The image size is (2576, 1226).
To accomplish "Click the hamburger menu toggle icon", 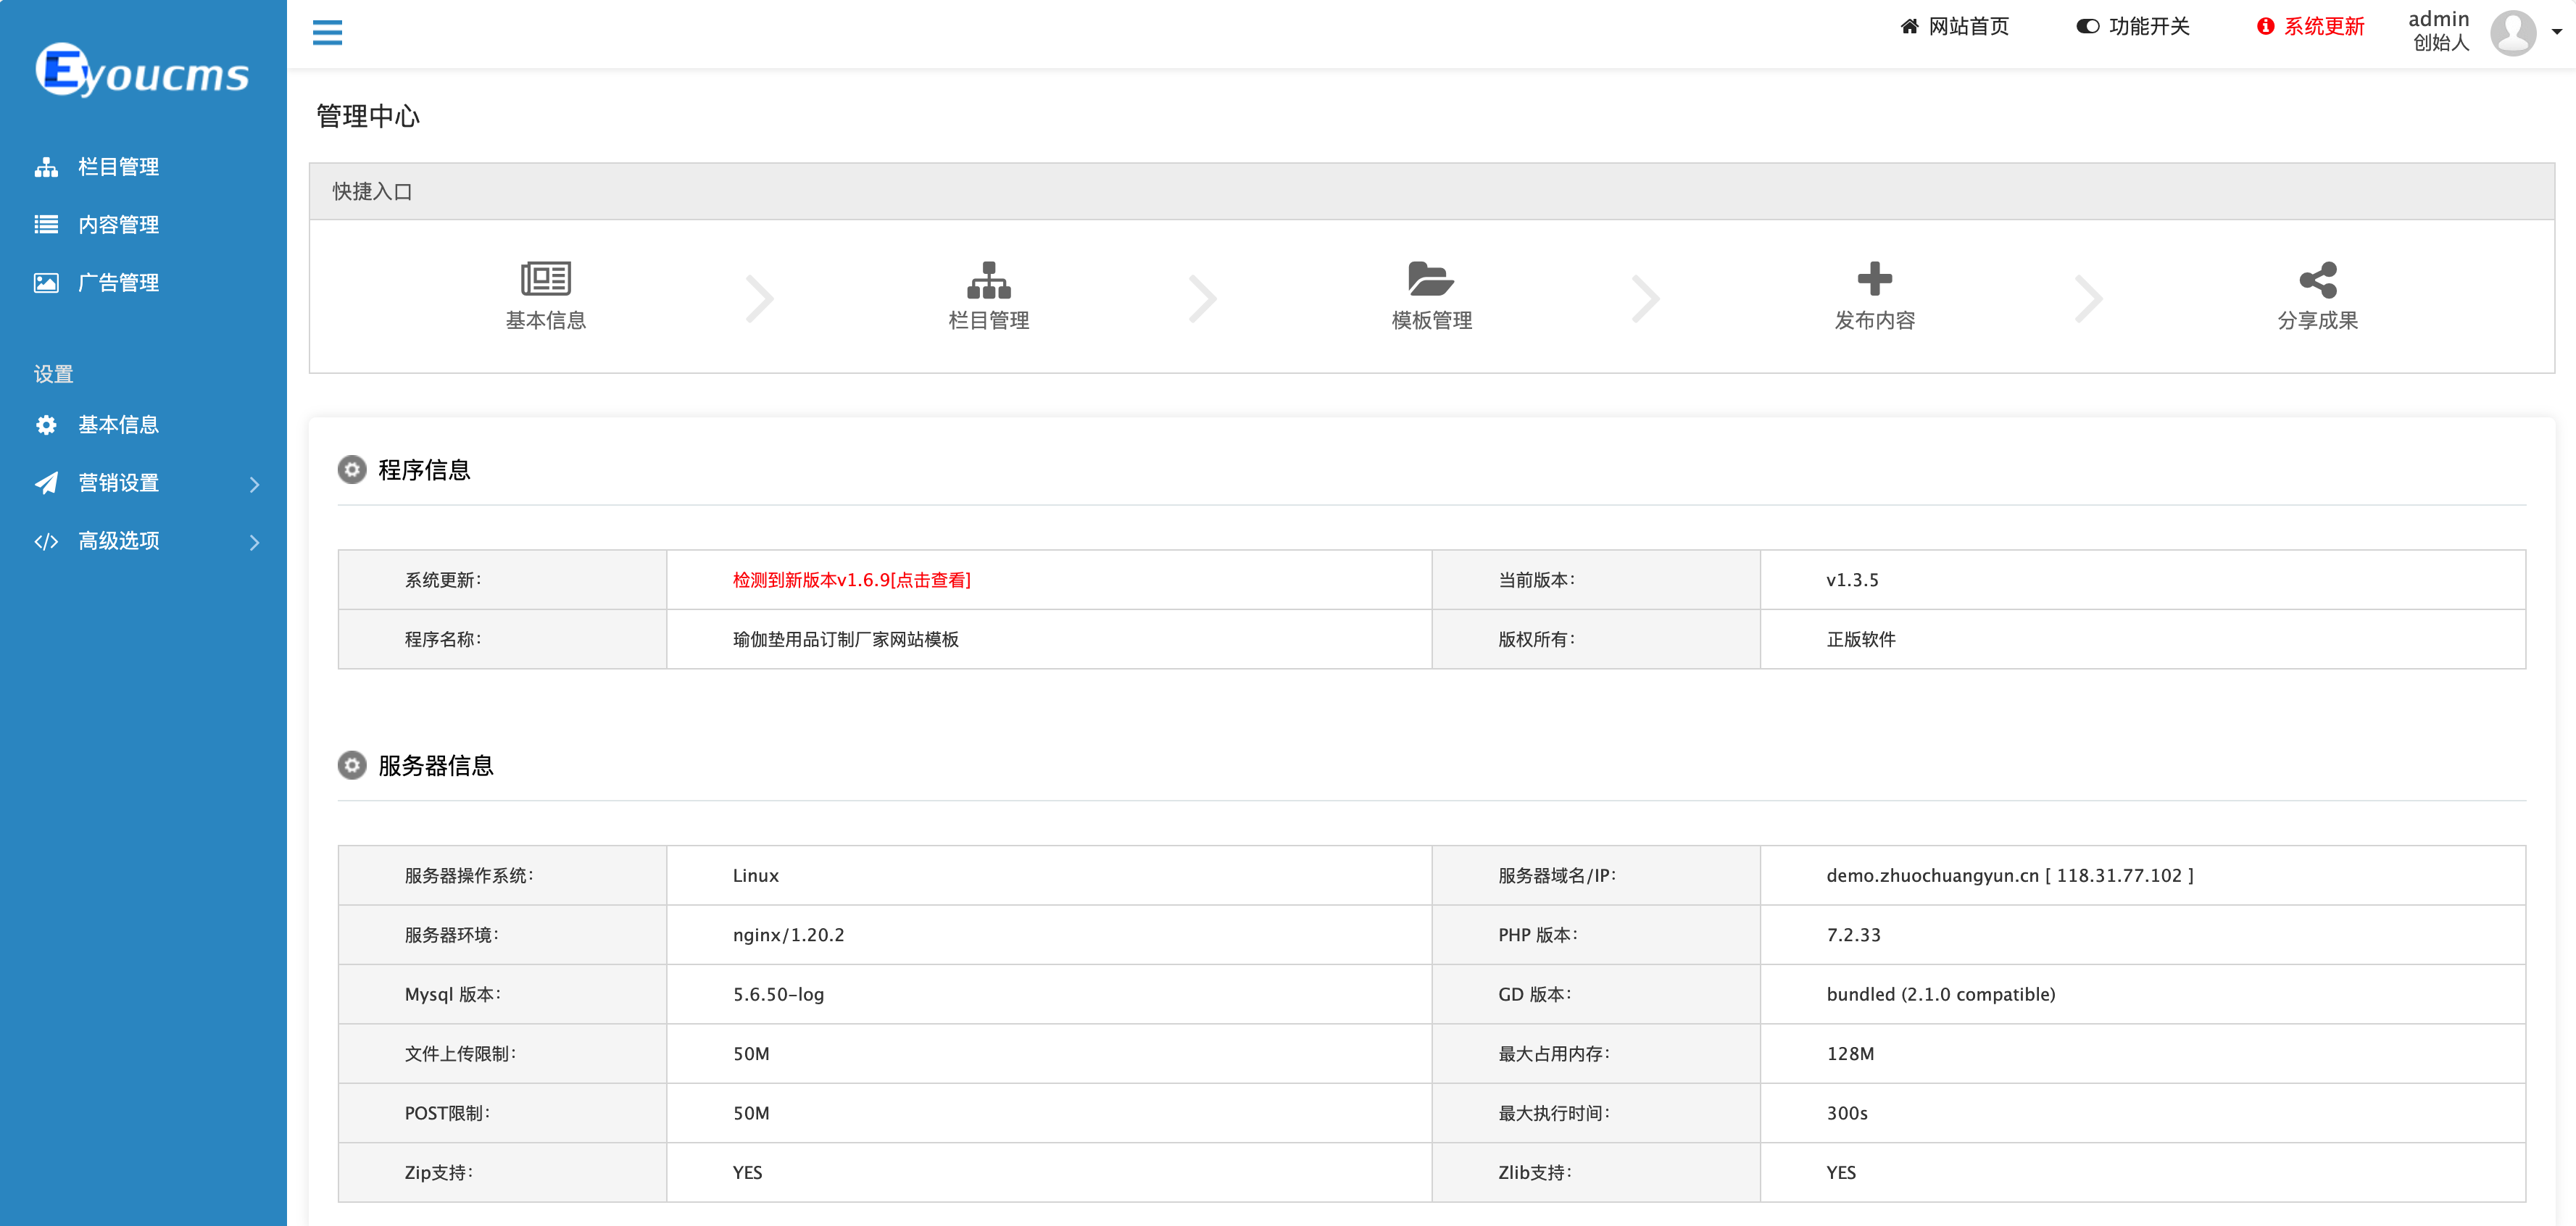I will [327, 32].
